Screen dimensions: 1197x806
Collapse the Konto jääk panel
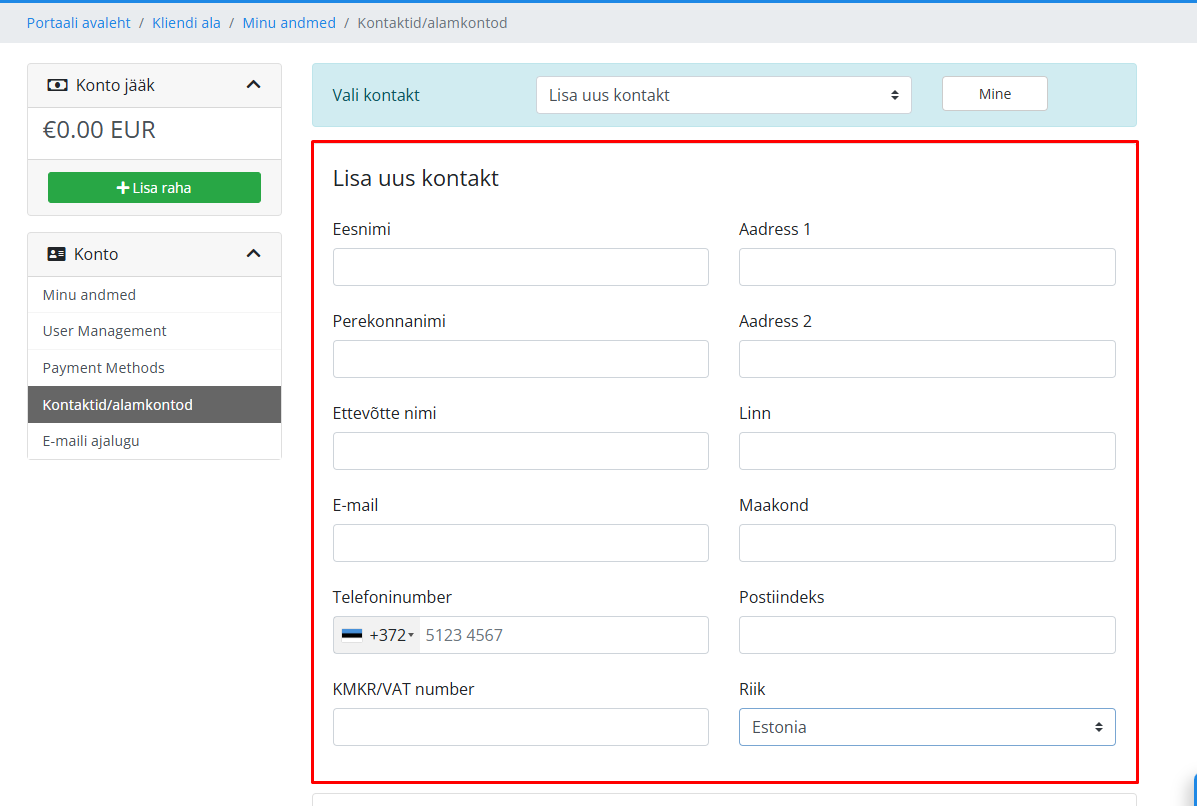tap(253, 85)
